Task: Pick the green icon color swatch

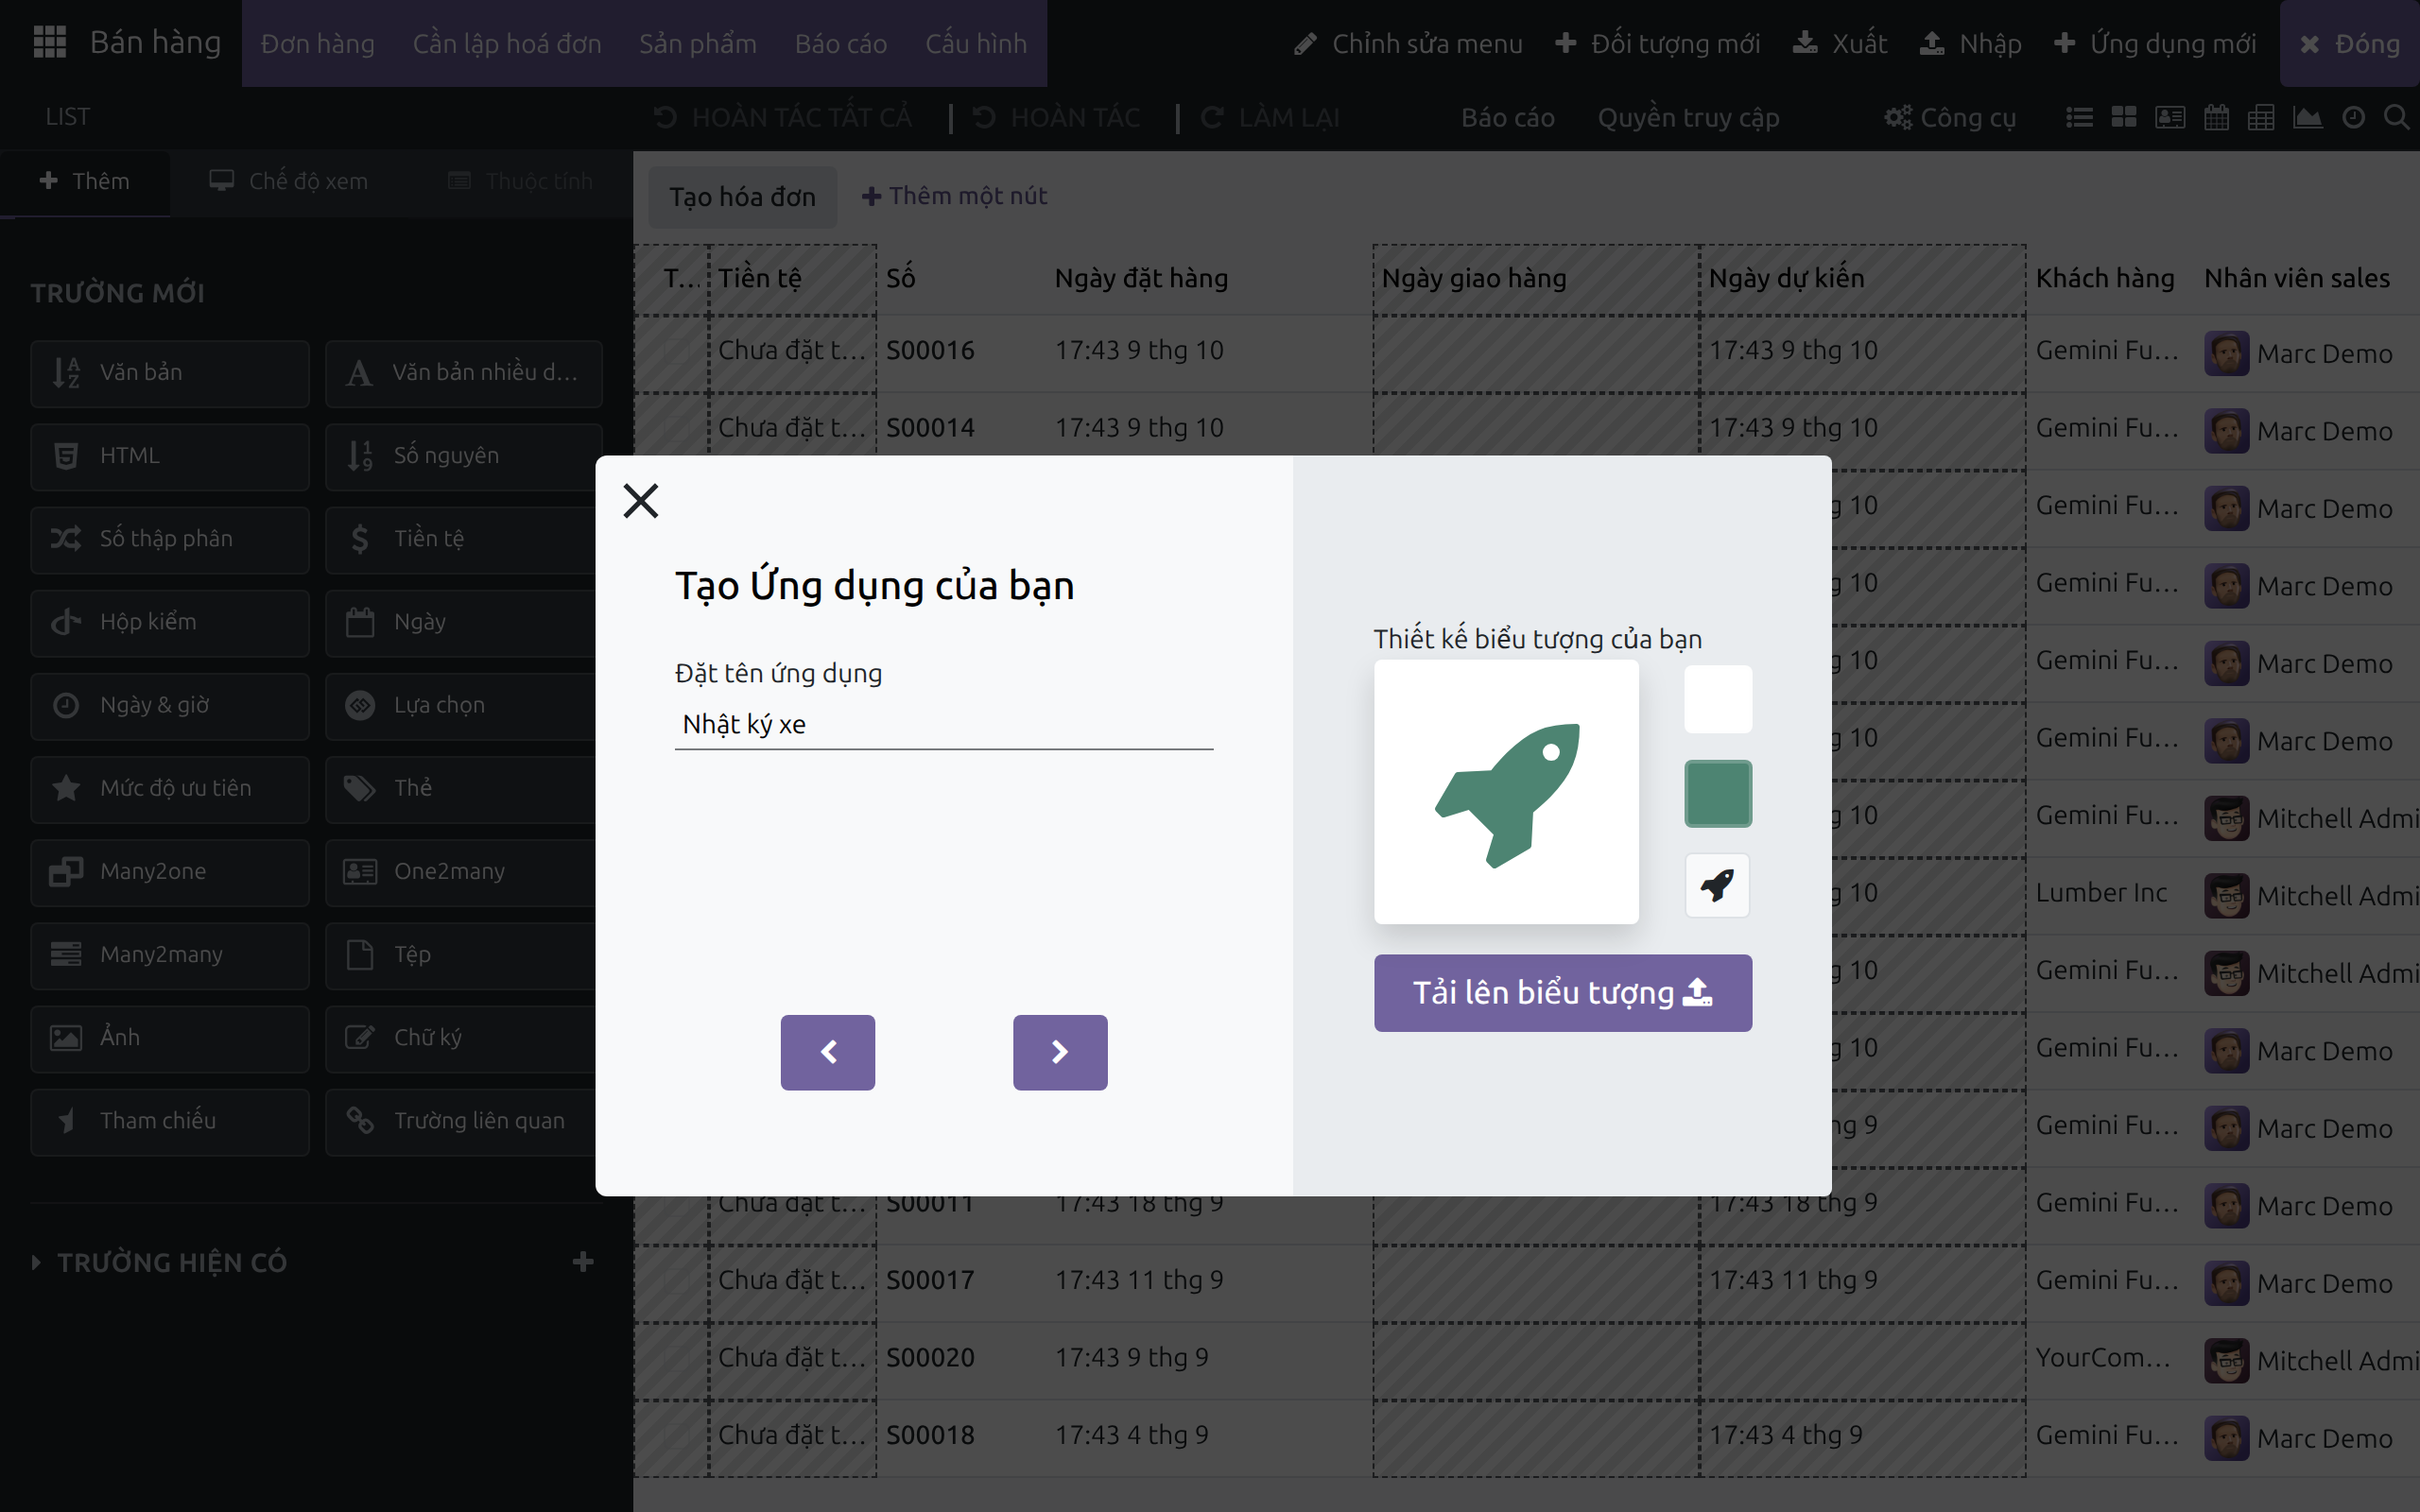Action: click(1718, 794)
